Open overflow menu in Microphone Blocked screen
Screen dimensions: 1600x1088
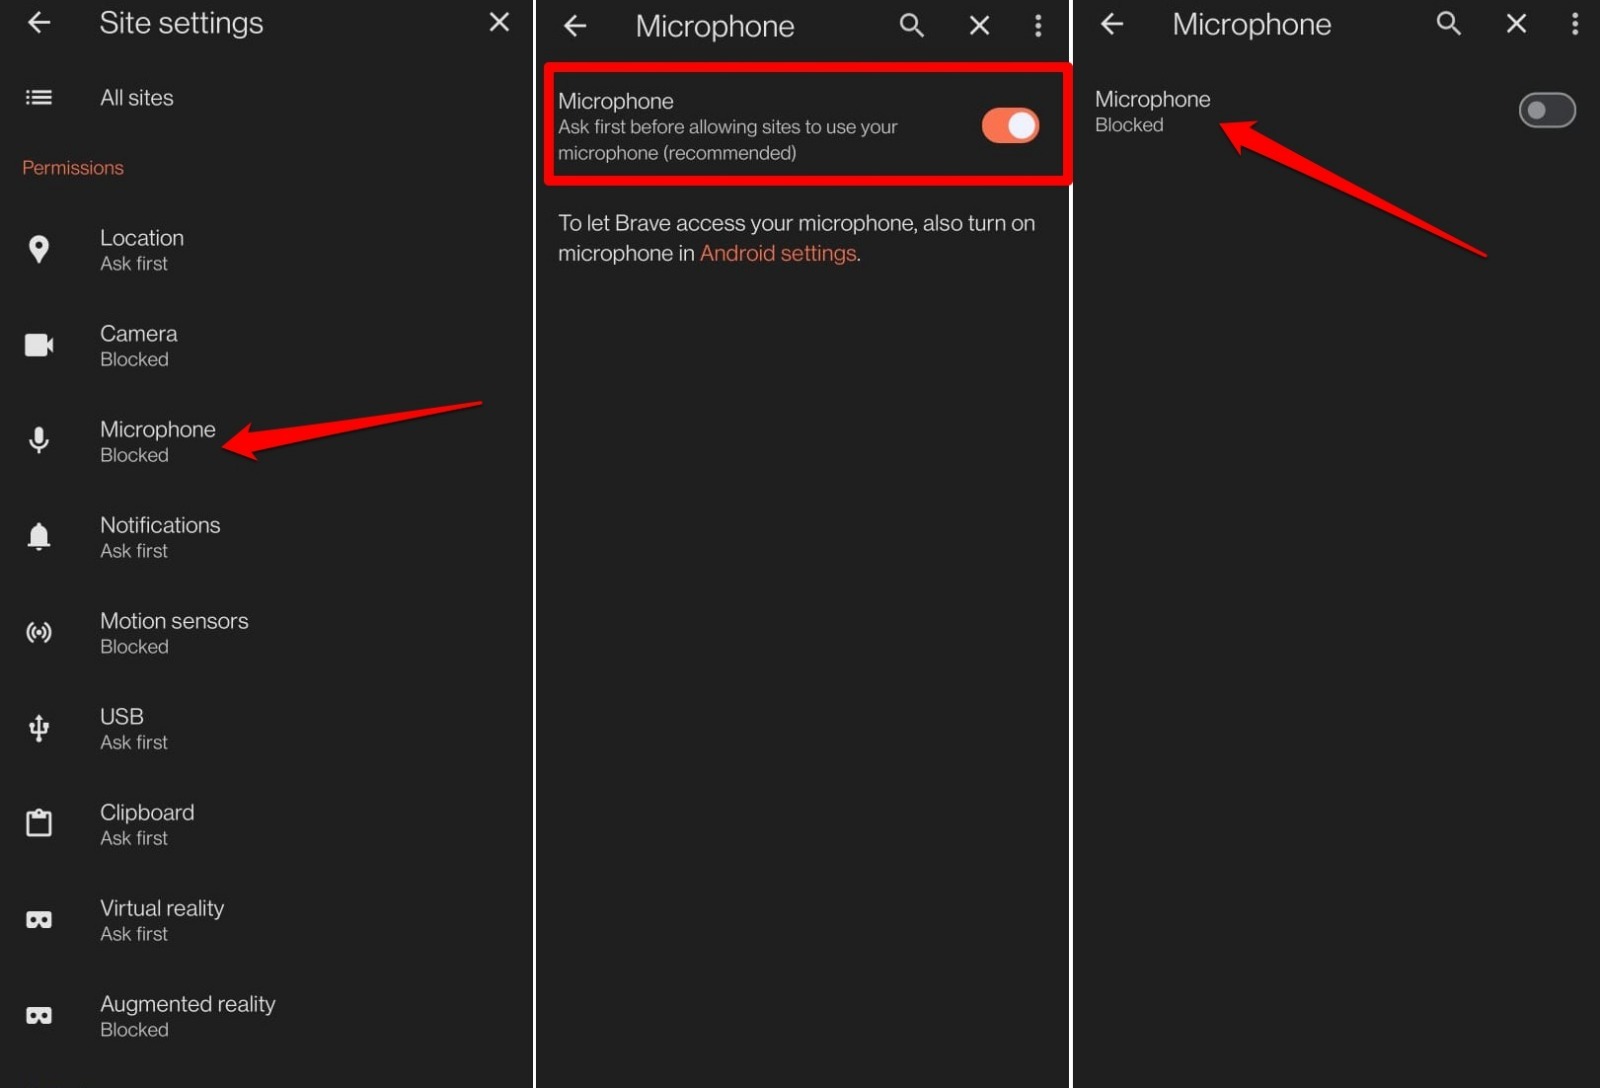tap(1575, 24)
